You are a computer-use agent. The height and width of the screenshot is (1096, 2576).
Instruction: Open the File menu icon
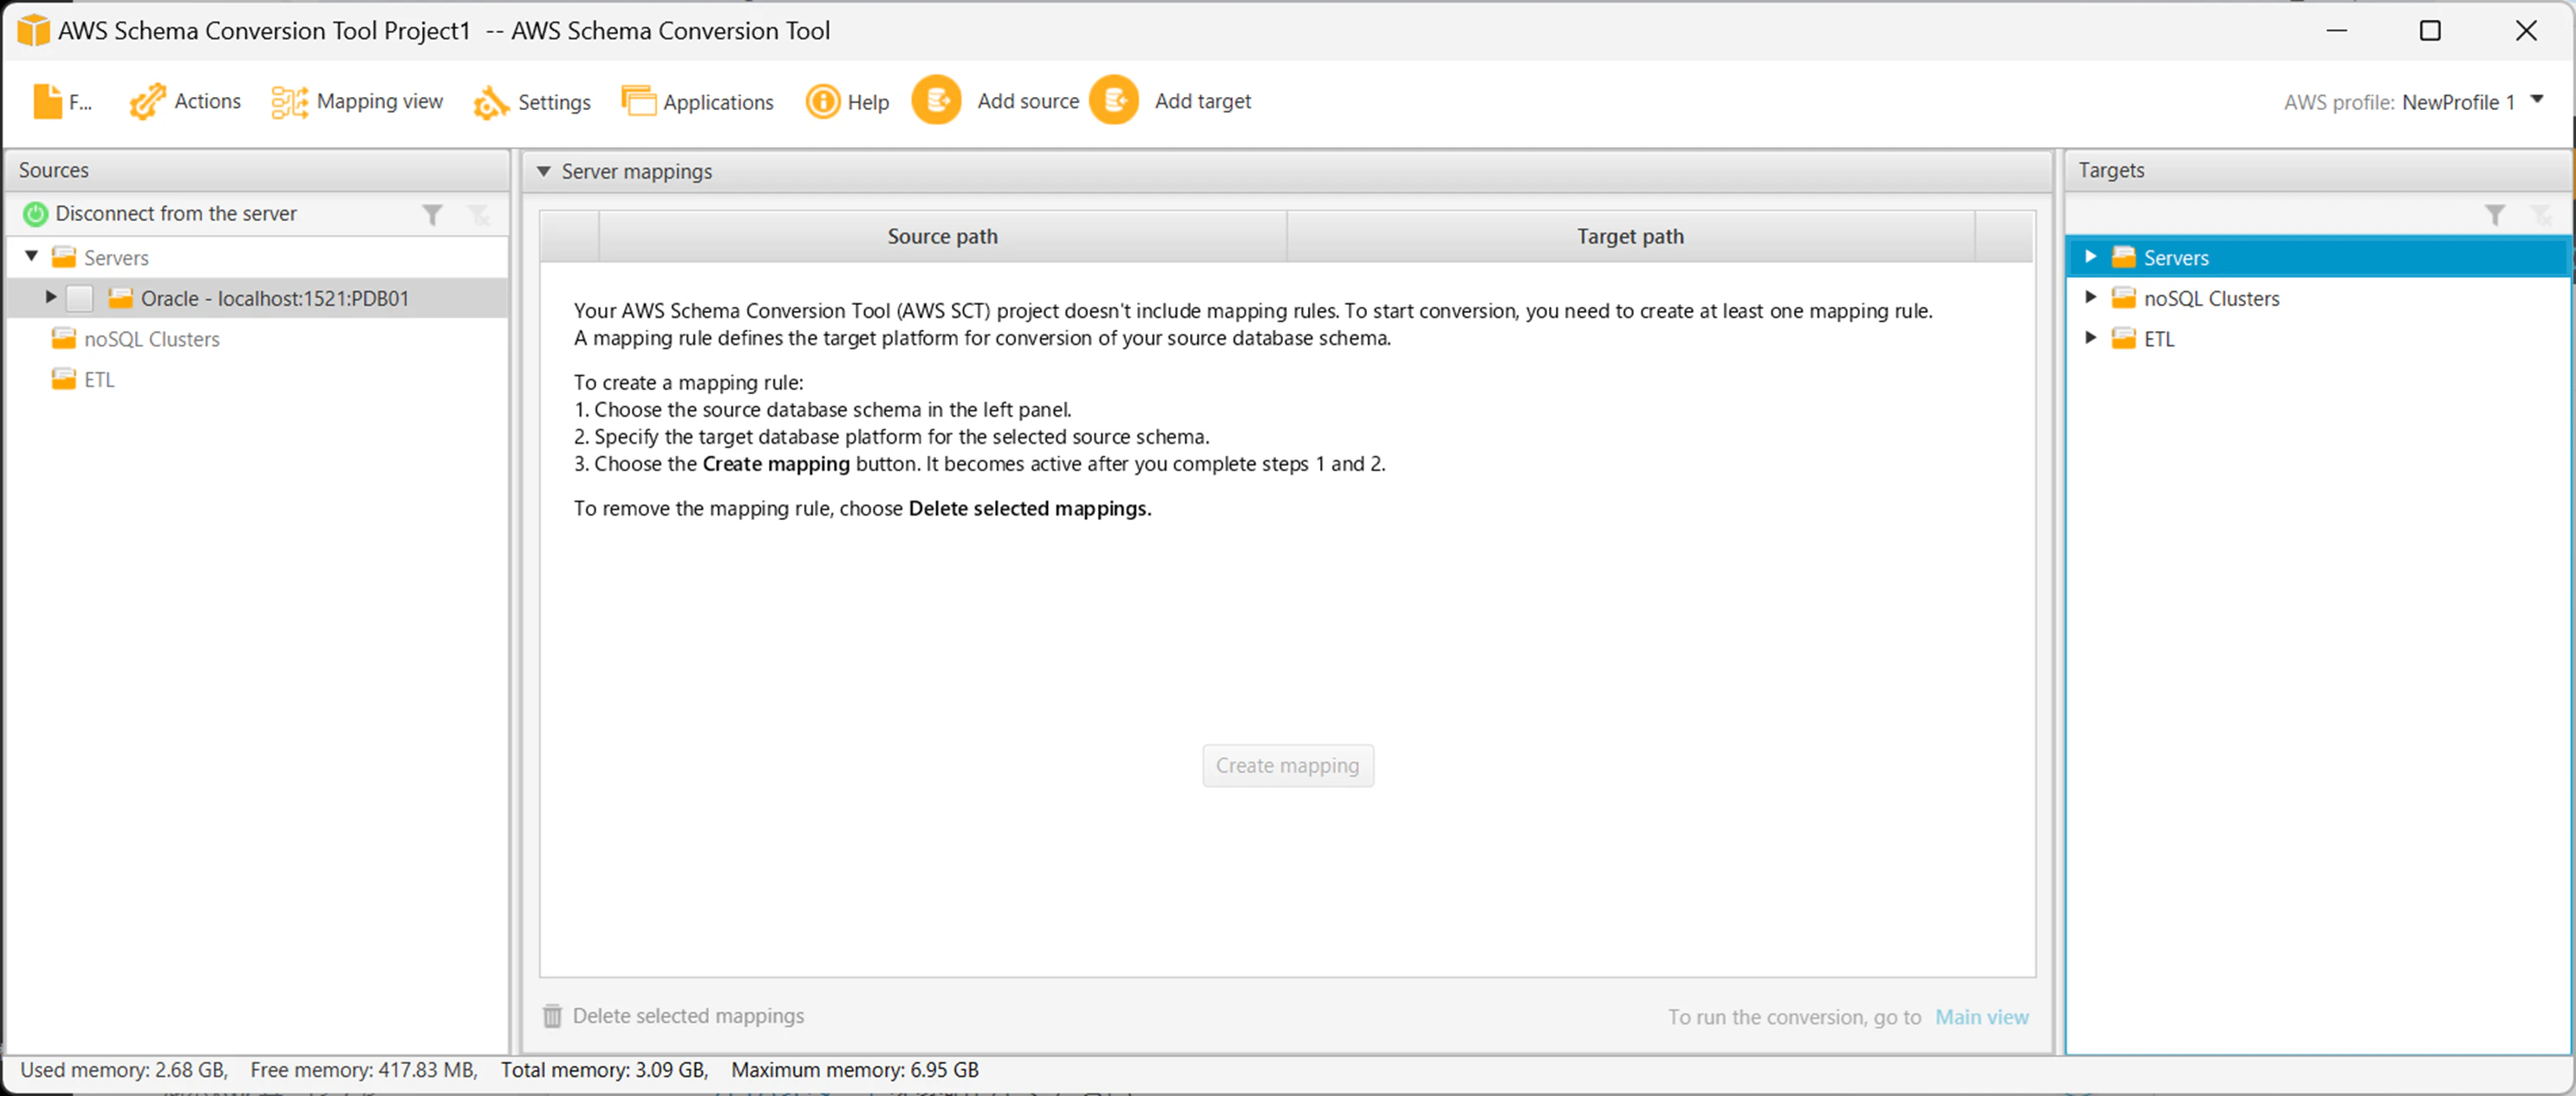point(47,101)
